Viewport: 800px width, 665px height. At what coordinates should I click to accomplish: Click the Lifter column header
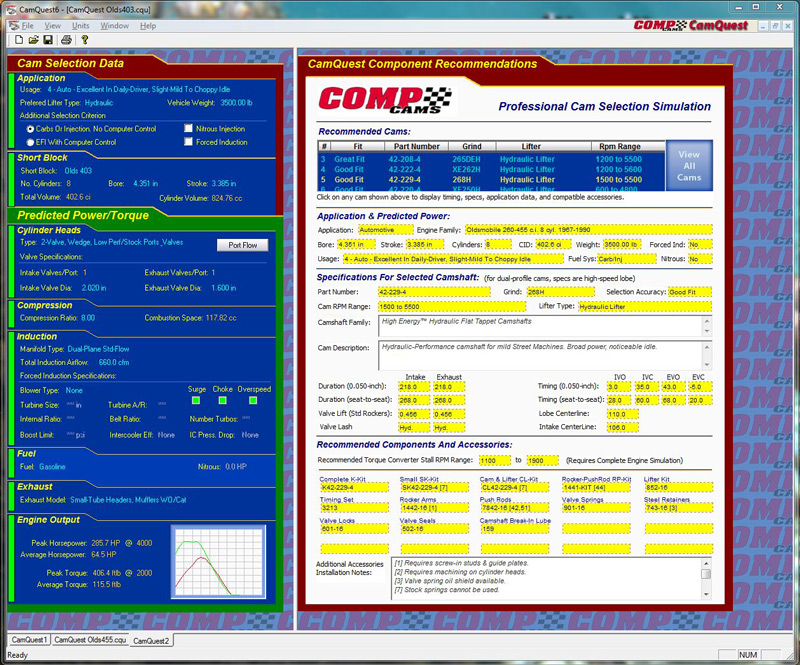click(x=531, y=146)
